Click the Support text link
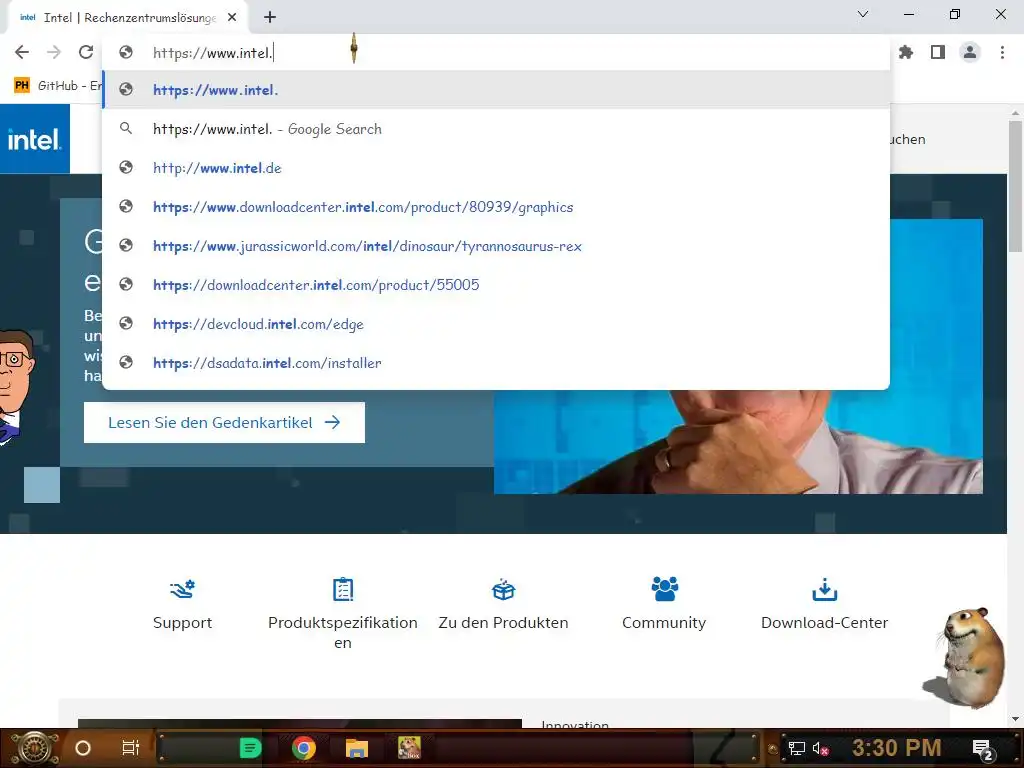1024x768 pixels. coord(182,623)
